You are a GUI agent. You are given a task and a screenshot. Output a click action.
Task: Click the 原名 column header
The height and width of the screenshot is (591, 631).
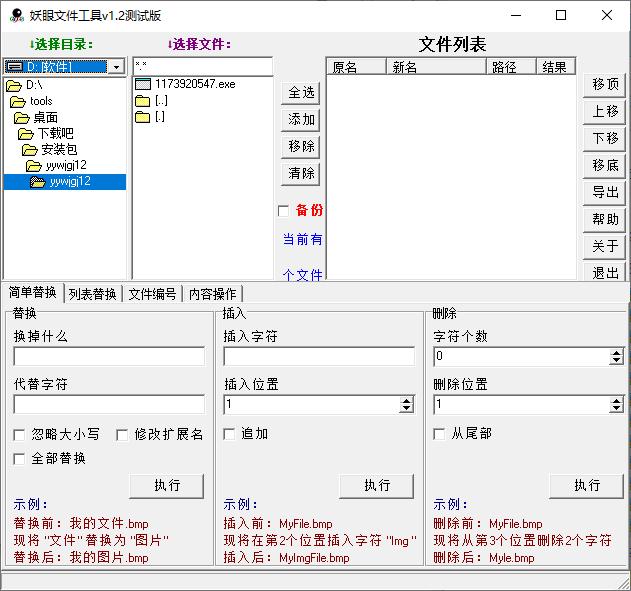pos(357,67)
